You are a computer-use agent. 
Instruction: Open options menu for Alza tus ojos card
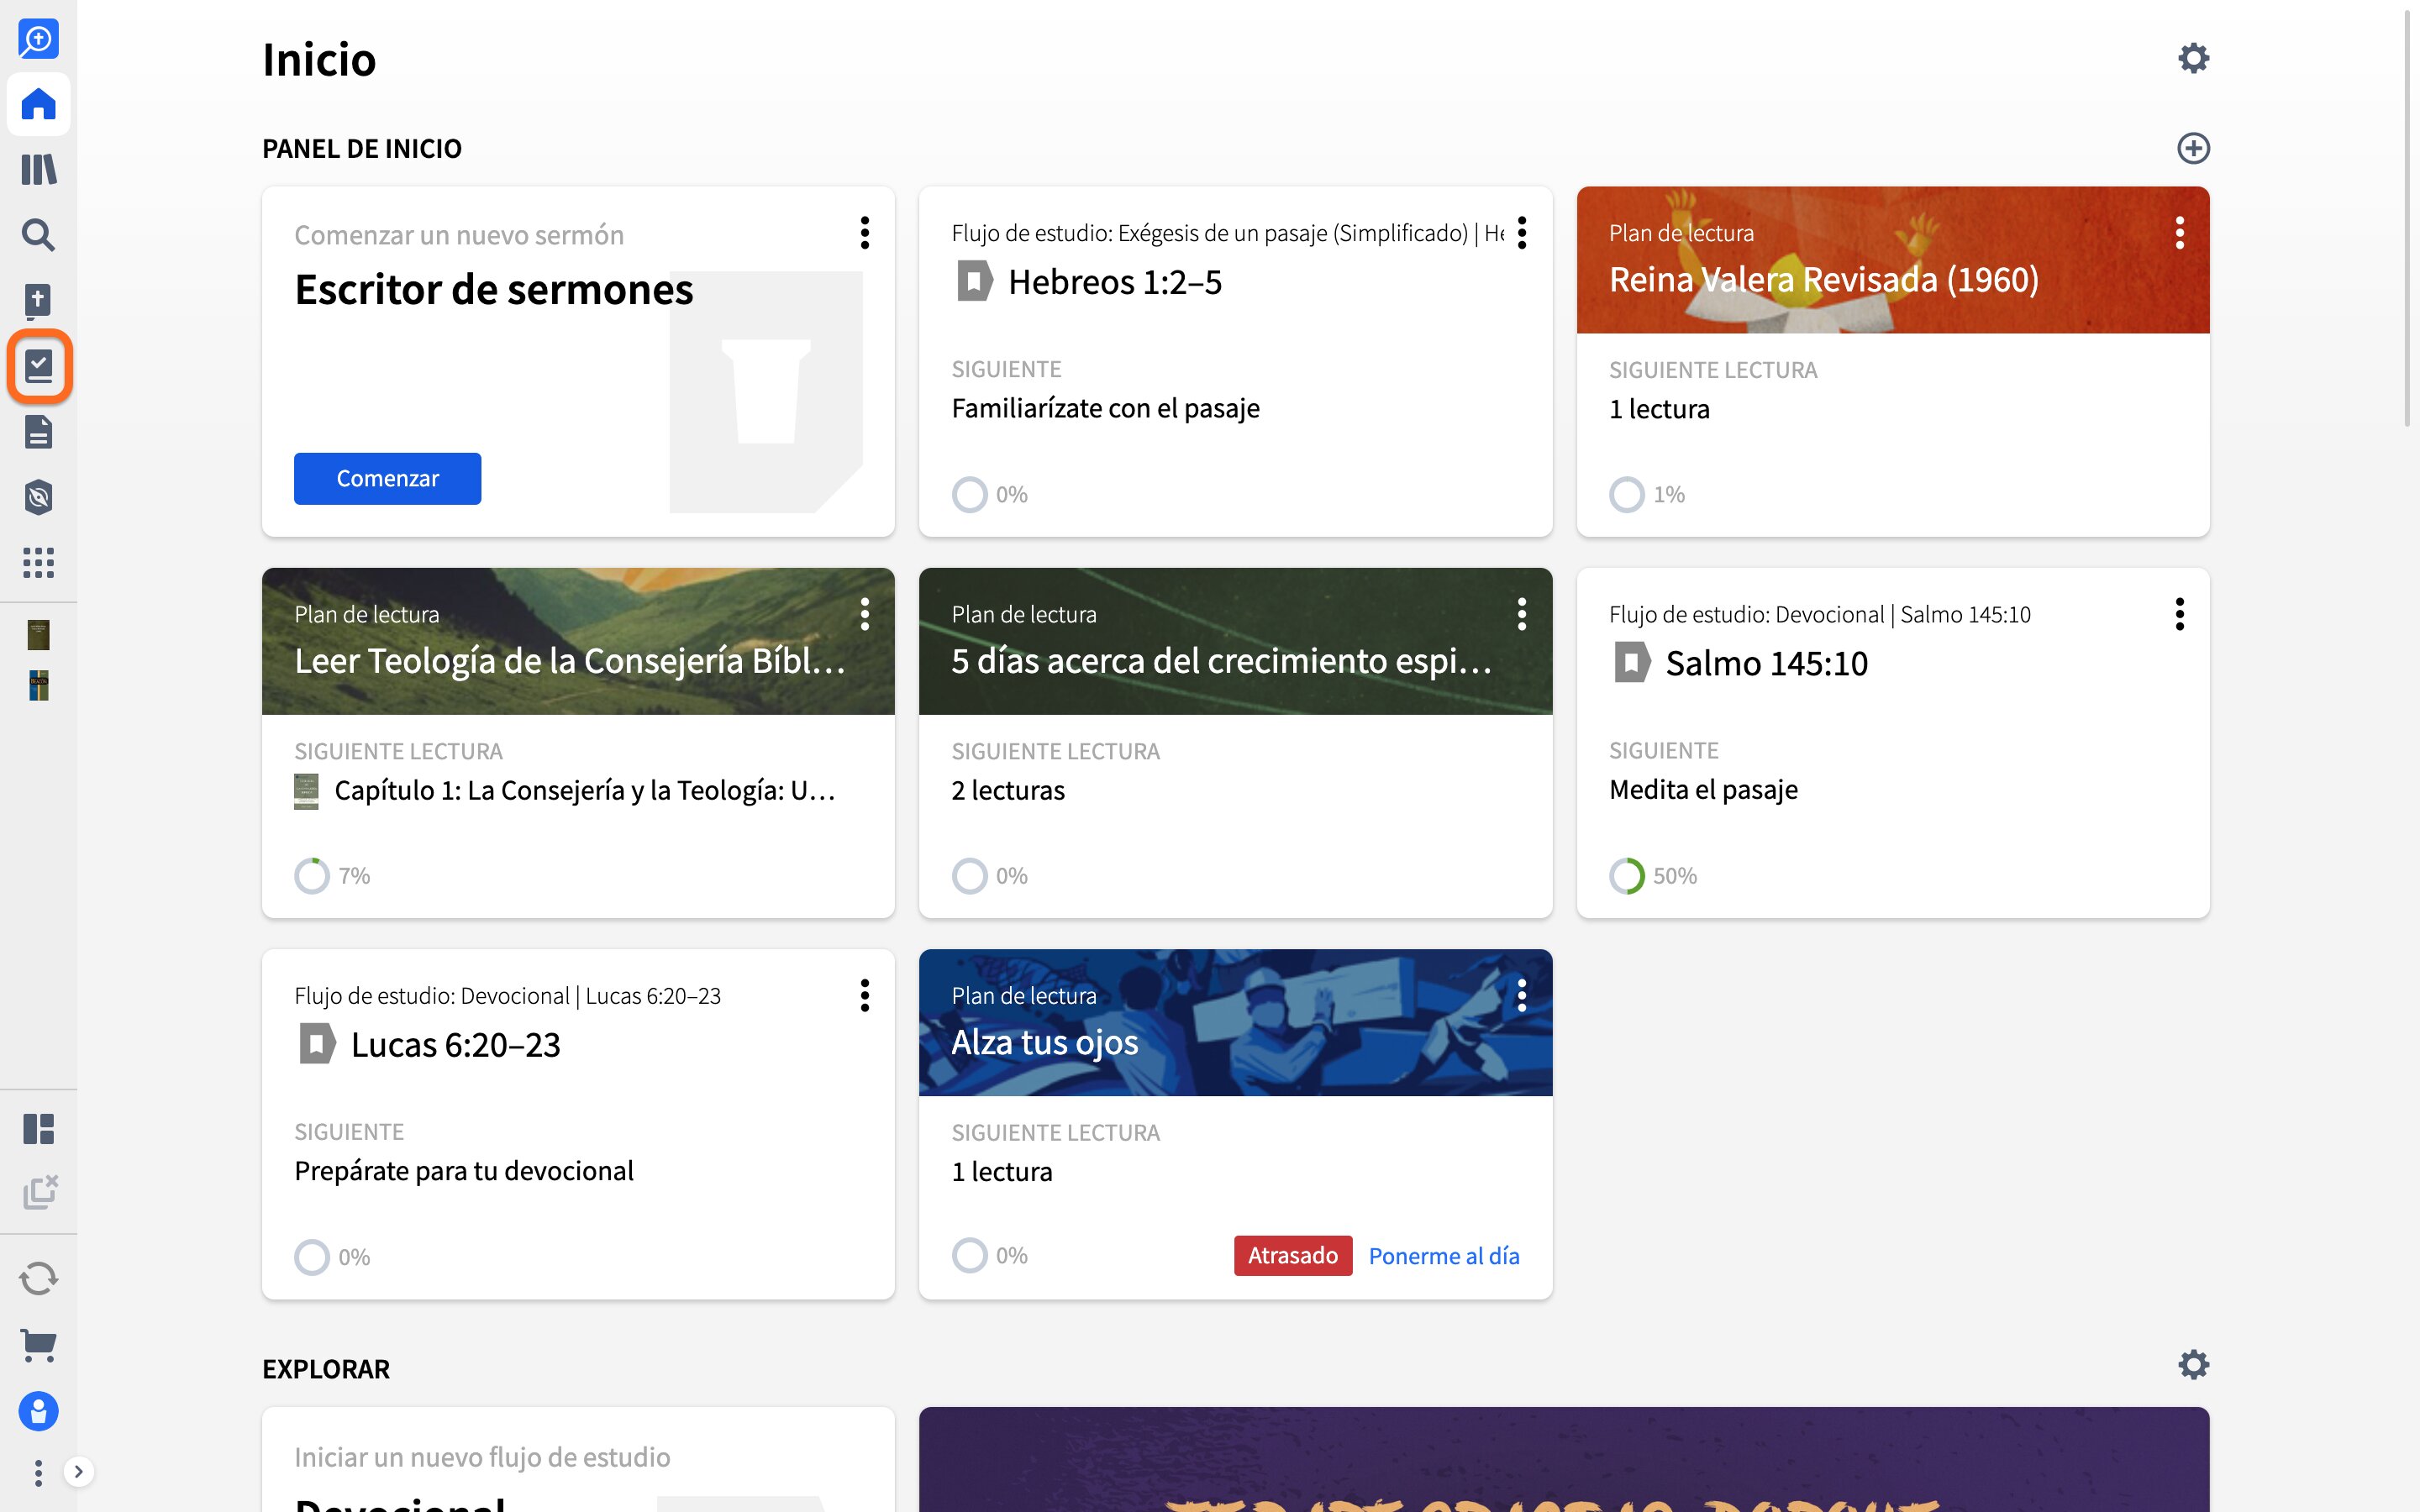coord(1521,995)
